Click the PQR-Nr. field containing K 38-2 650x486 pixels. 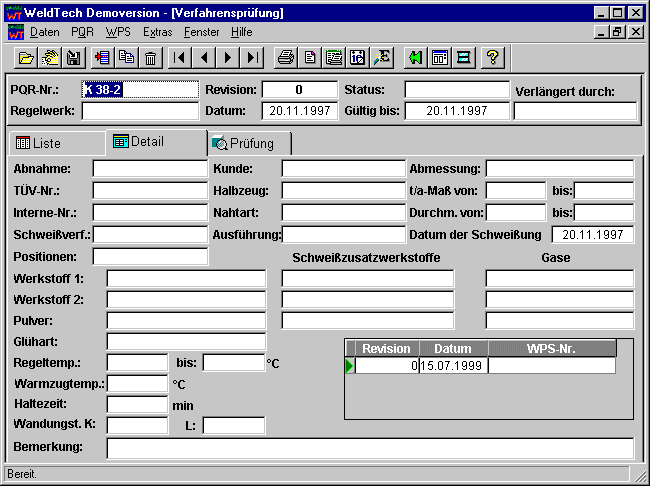[140, 90]
